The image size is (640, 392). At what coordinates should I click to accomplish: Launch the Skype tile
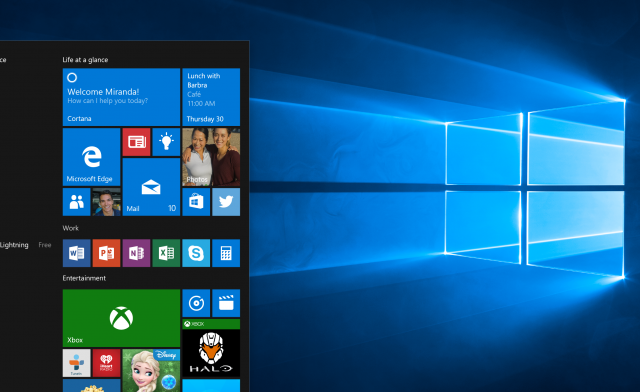196,253
